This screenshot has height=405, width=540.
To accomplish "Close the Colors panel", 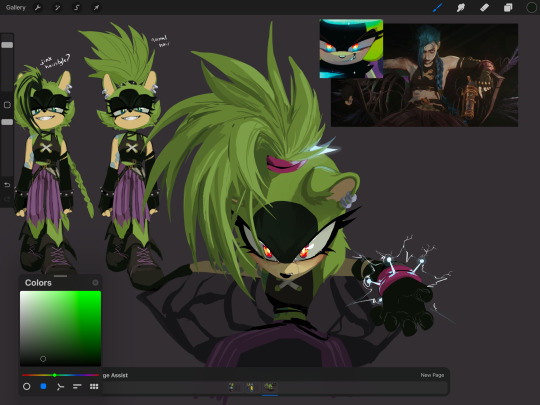I will (95, 283).
